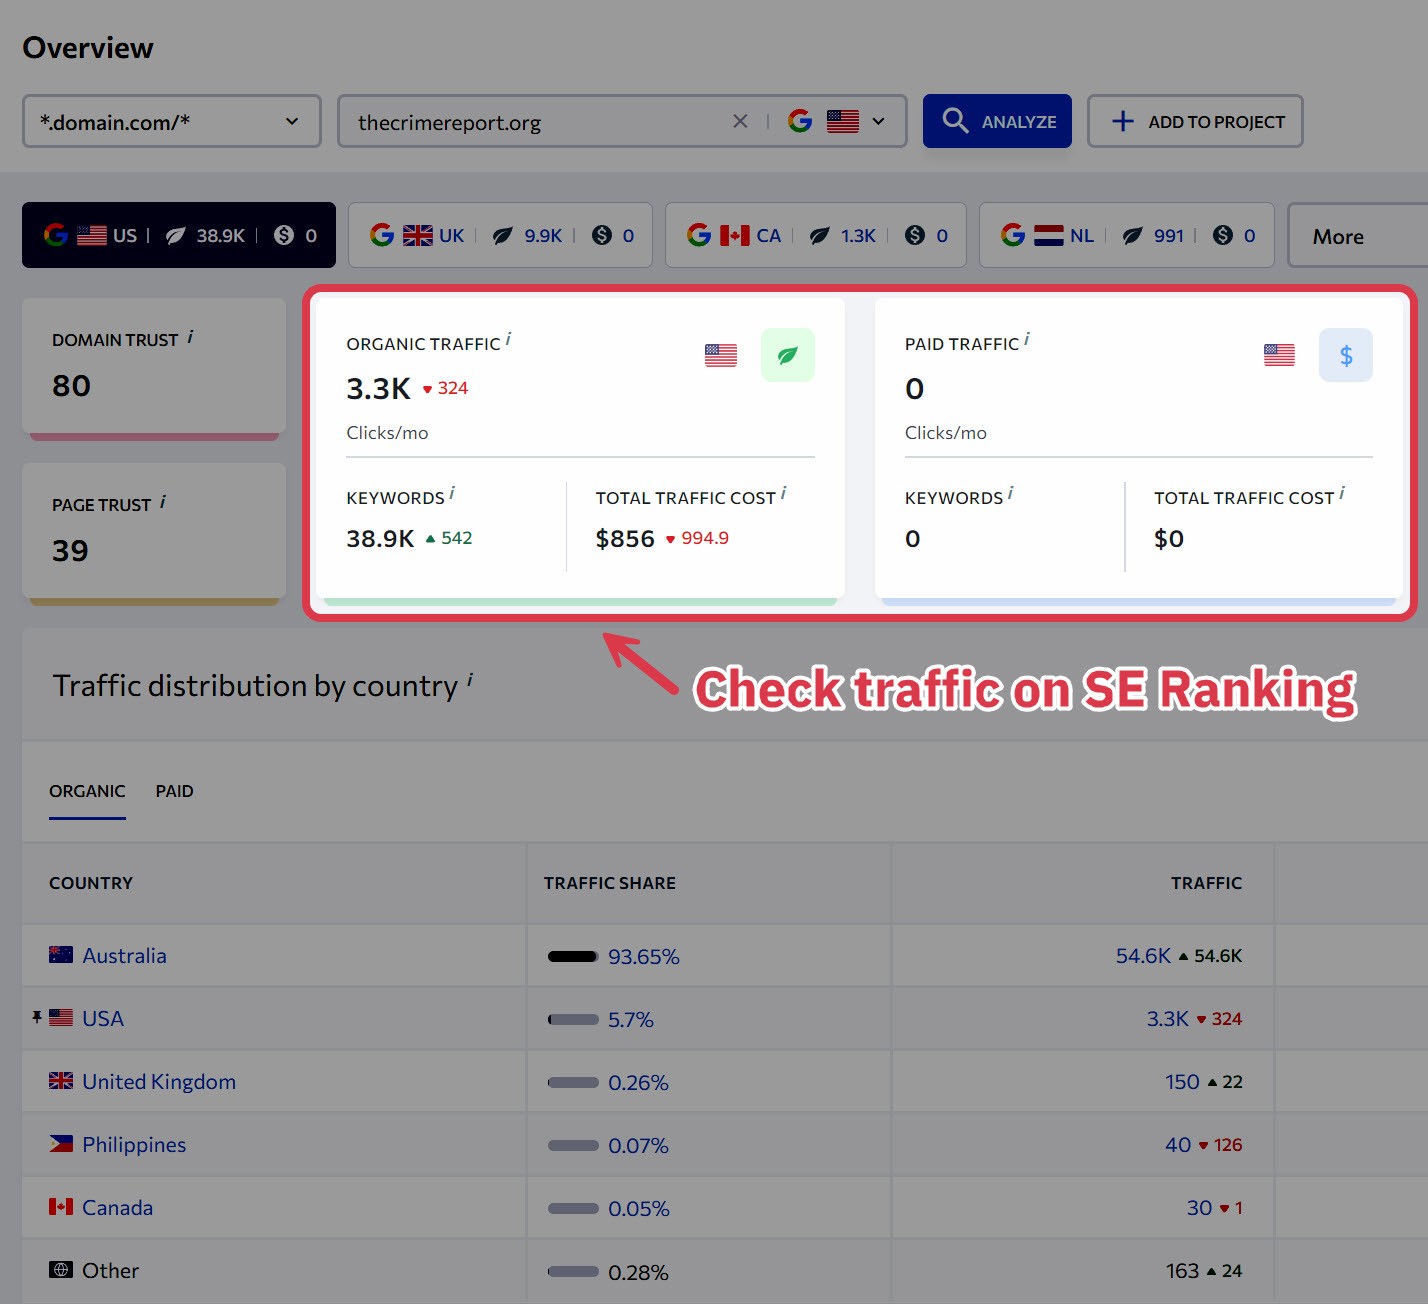The width and height of the screenshot is (1428, 1304).
Task: Open the Google US search engine dropdown
Action: 837,121
